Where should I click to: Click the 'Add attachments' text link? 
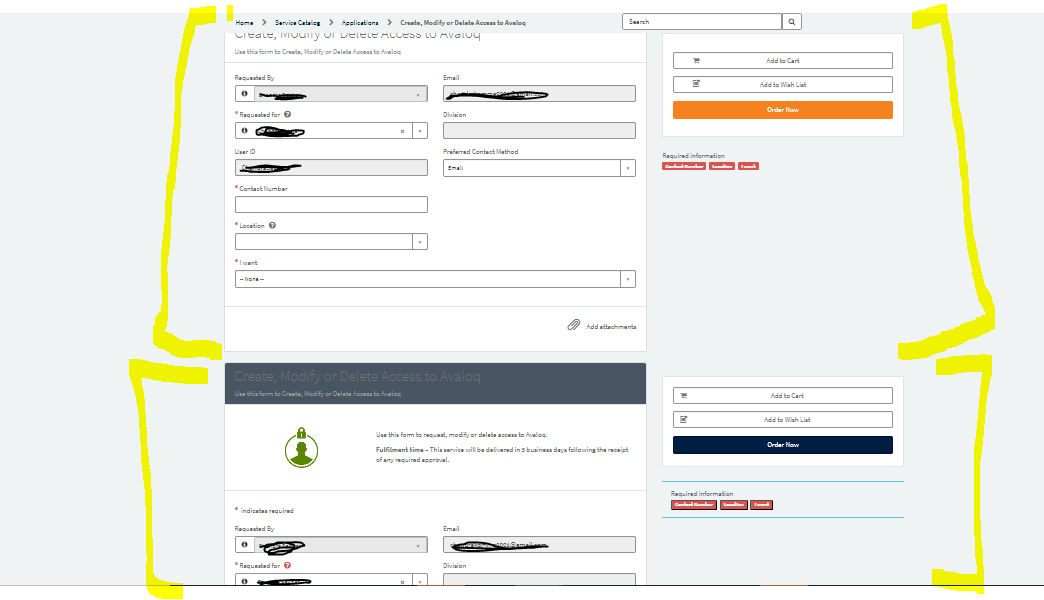click(x=611, y=327)
